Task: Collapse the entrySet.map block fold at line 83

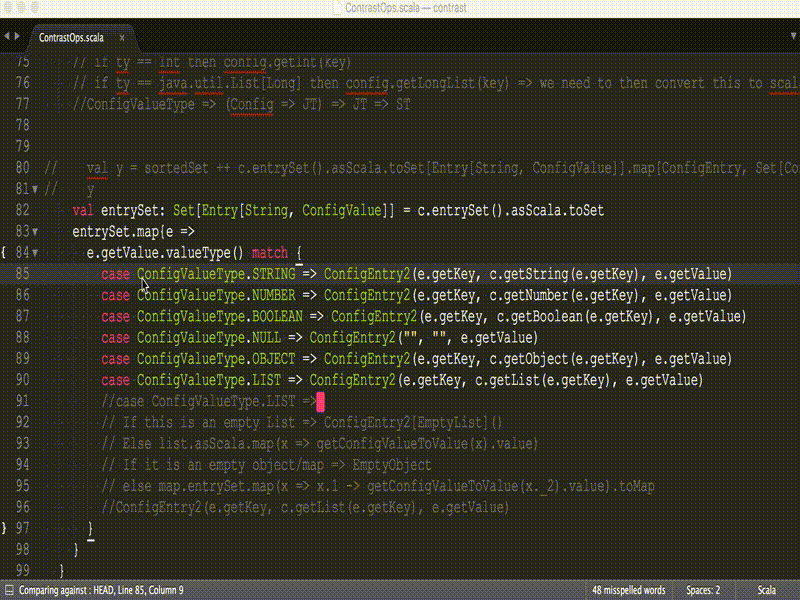Action: tap(34, 231)
